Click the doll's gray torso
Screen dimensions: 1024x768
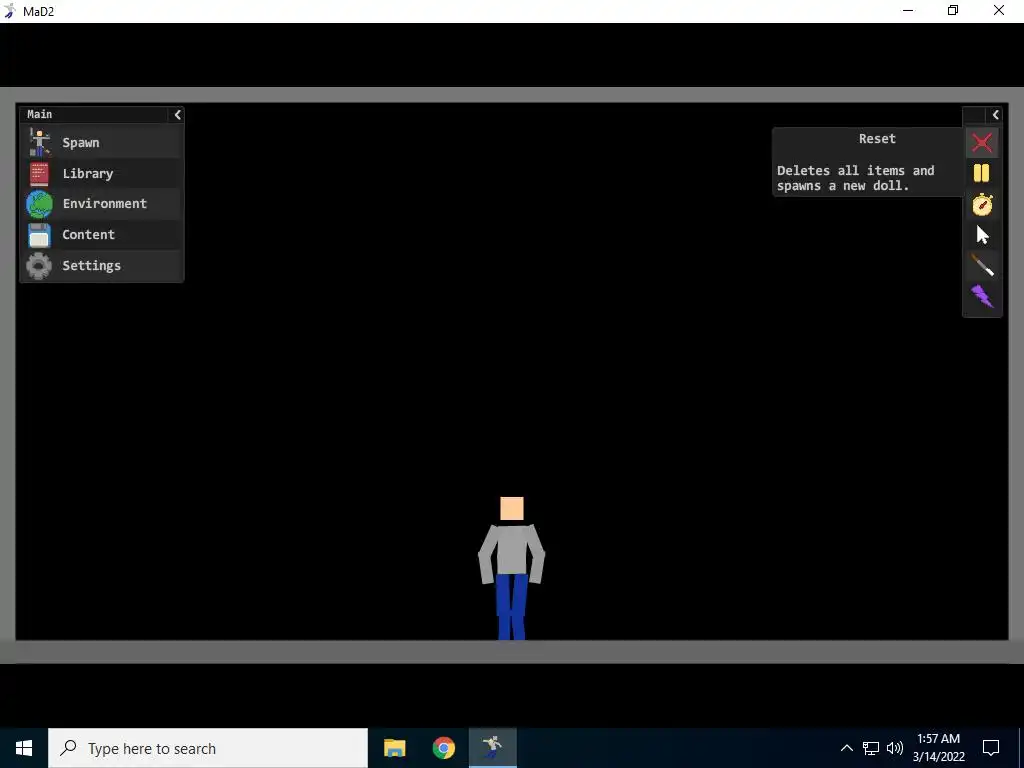coord(511,549)
